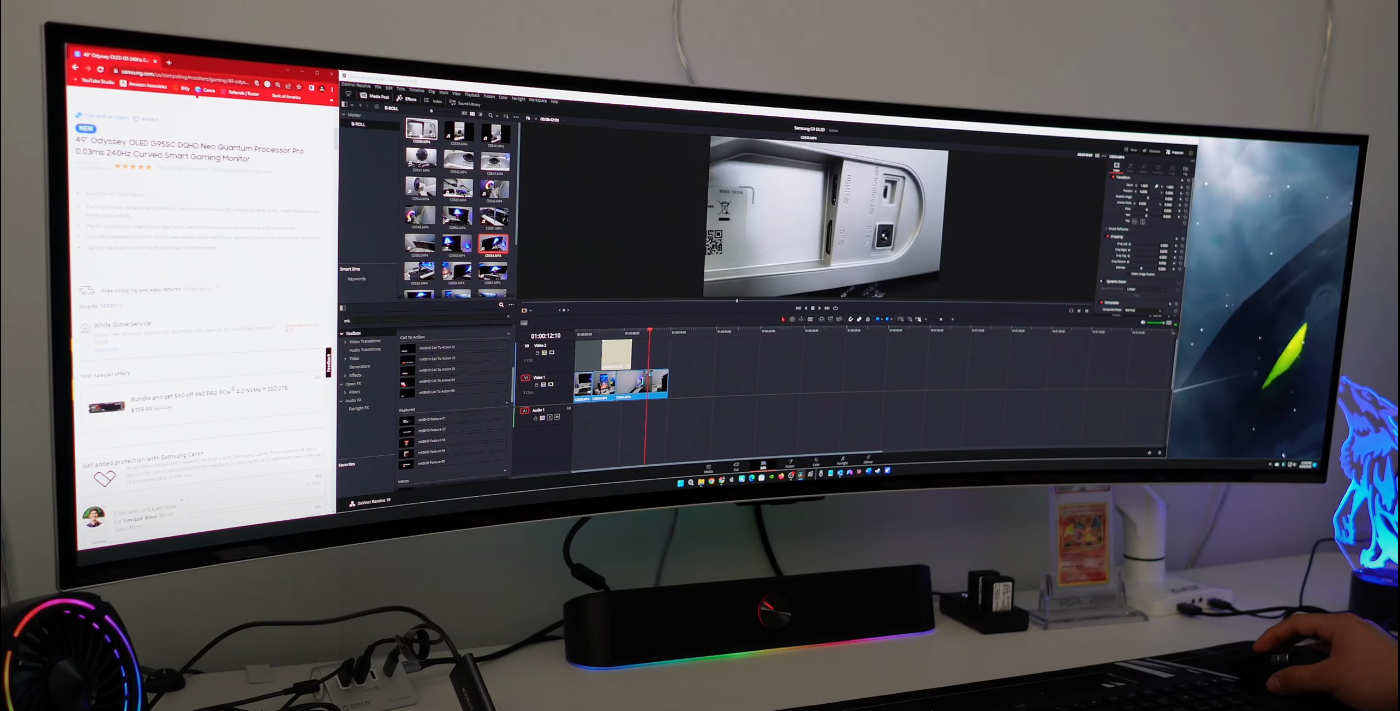This screenshot has width=1400, height=711.
Task: Open the Media Pool panel in Resolve
Action: pyautogui.click(x=376, y=98)
